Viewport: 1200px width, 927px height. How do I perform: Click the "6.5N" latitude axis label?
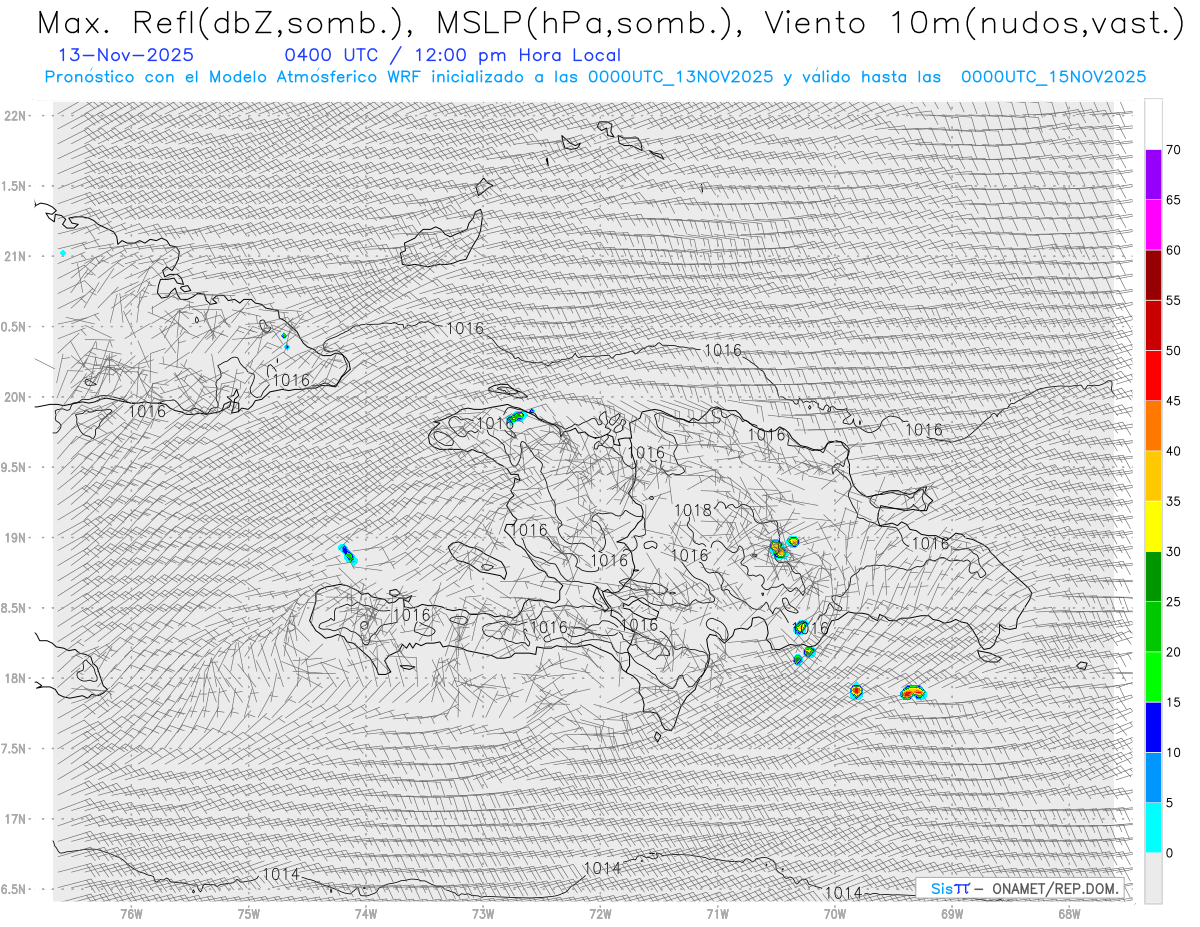13,889
